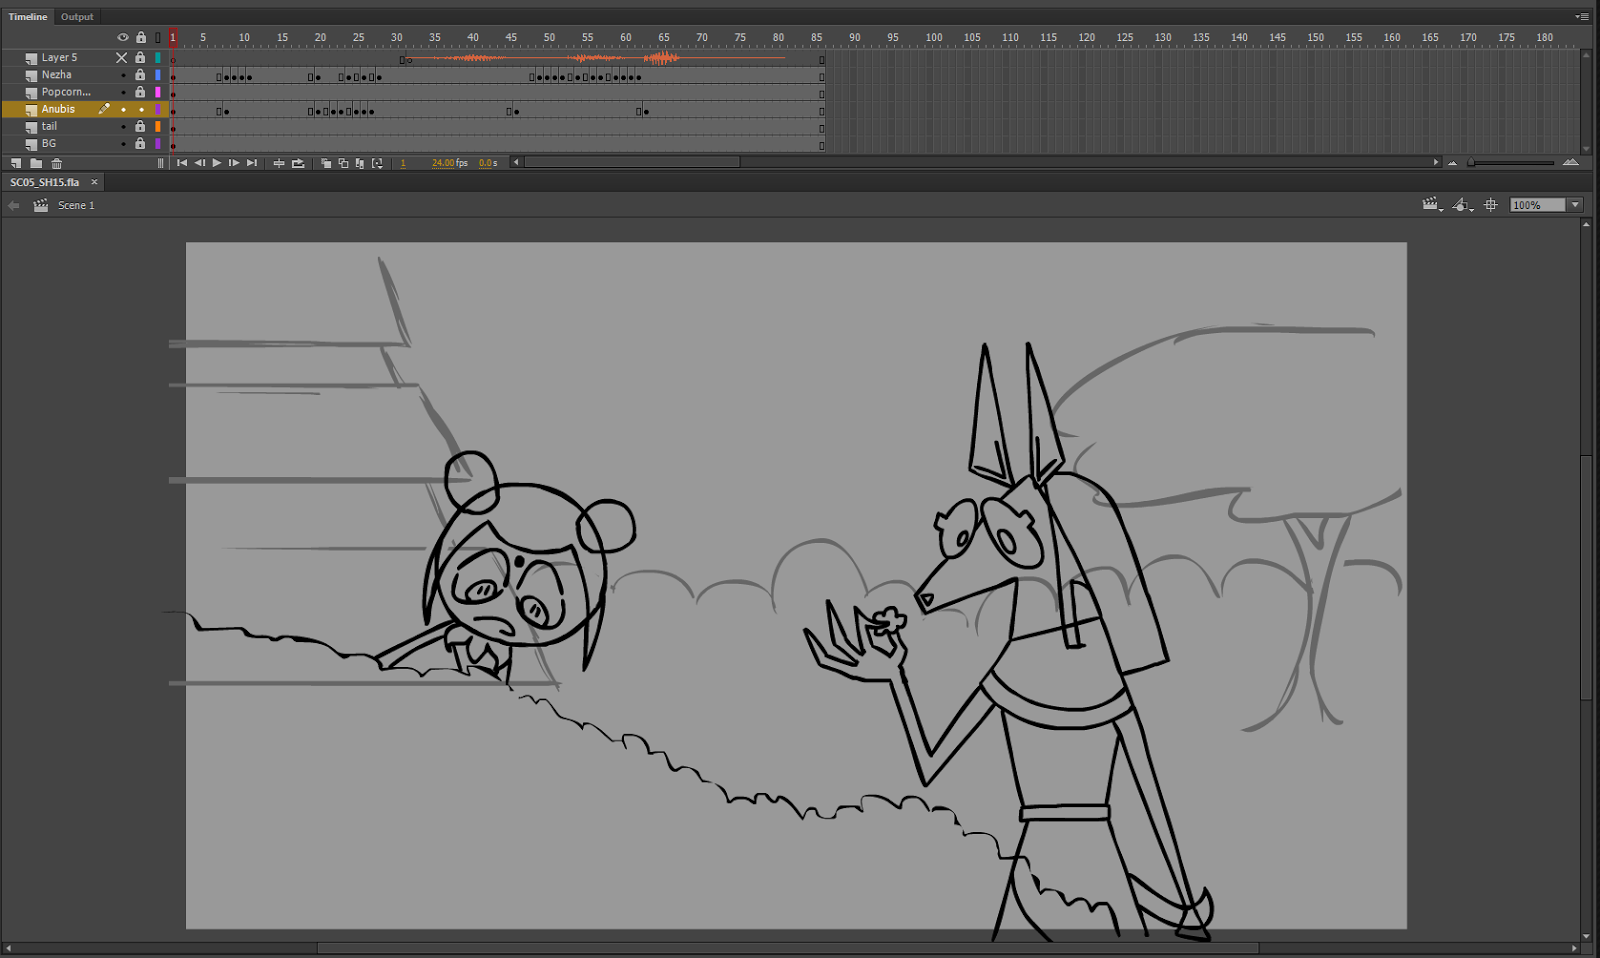Switch to the Output tab

77,17
